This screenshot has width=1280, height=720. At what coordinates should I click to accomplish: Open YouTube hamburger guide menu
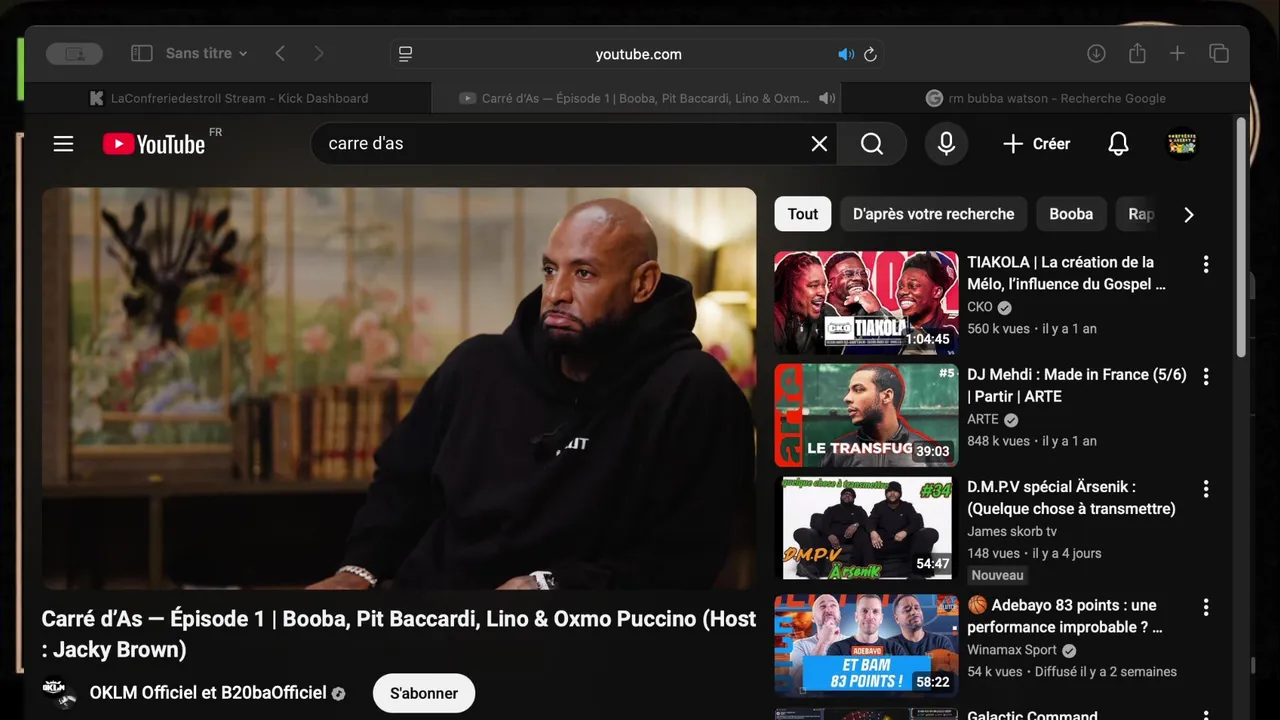coord(63,144)
